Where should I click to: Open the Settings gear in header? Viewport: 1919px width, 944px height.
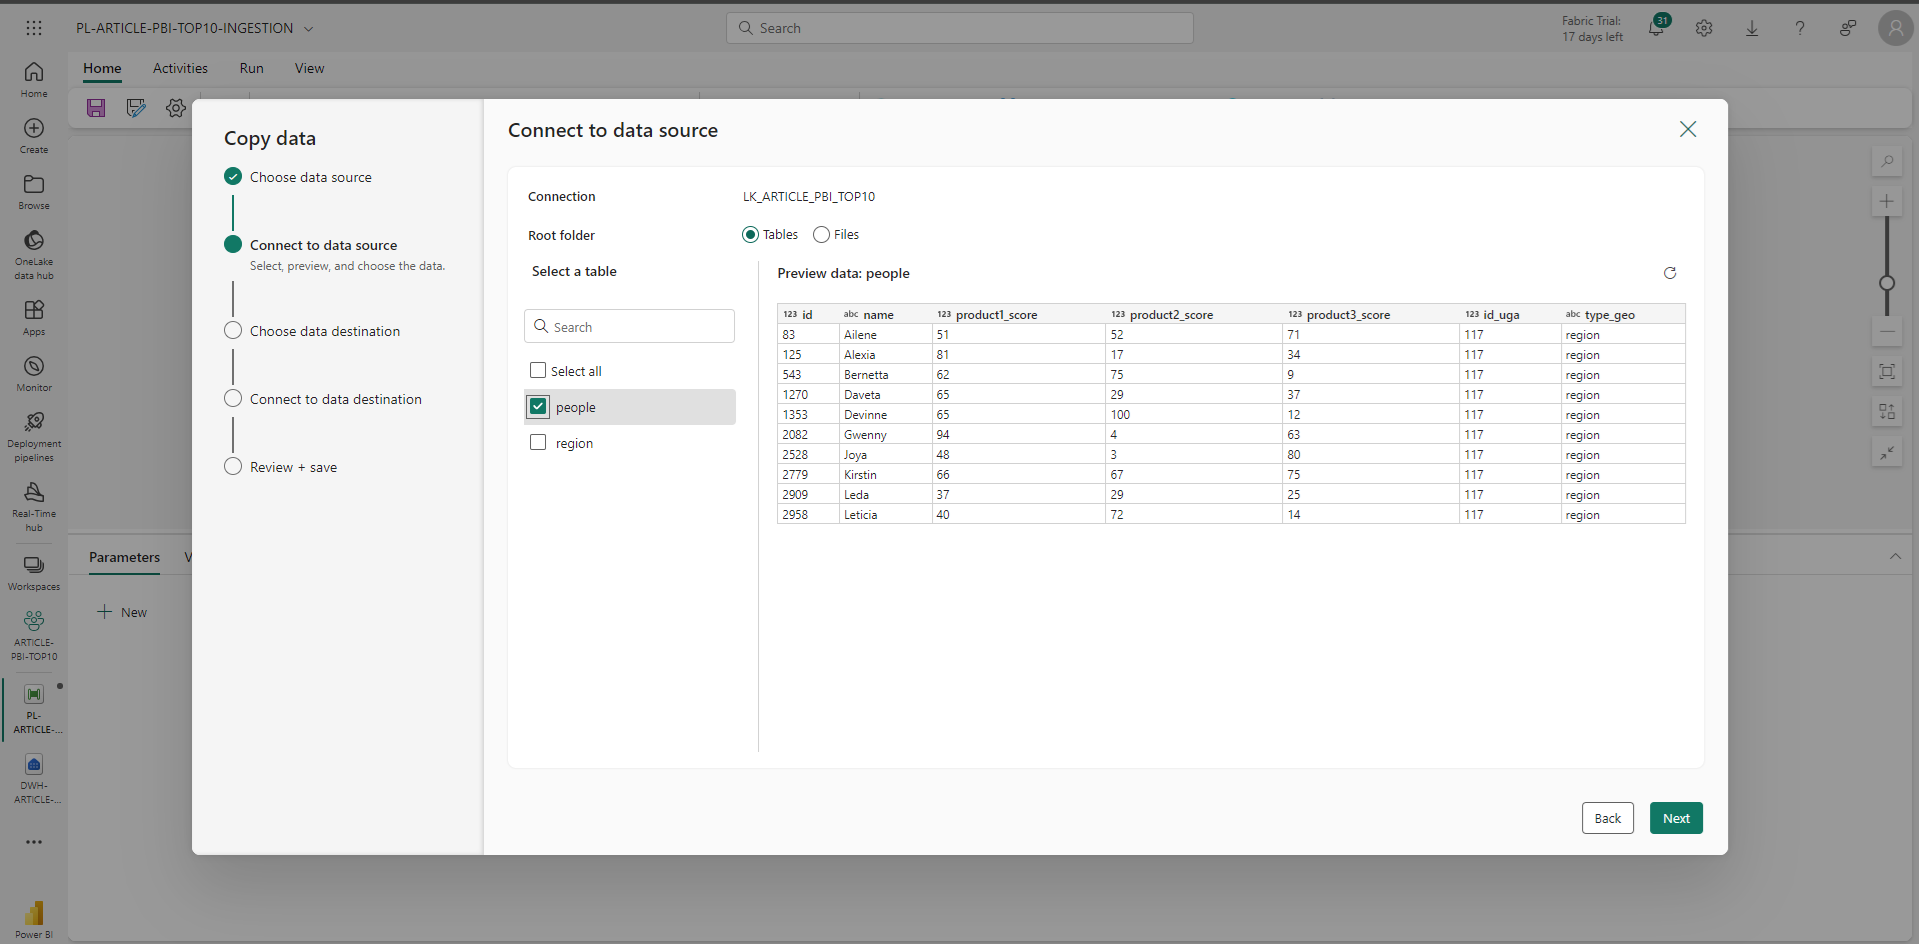[x=1704, y=28]
